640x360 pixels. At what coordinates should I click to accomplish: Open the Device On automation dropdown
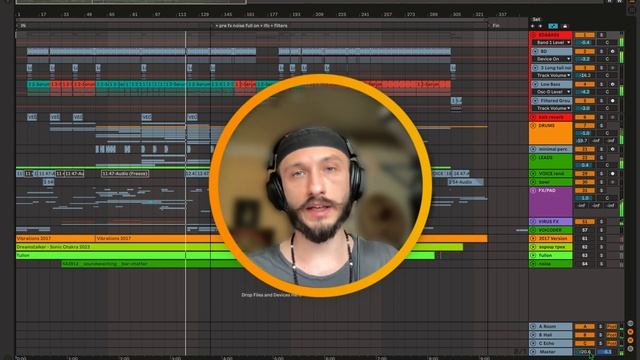click(551, 59)
